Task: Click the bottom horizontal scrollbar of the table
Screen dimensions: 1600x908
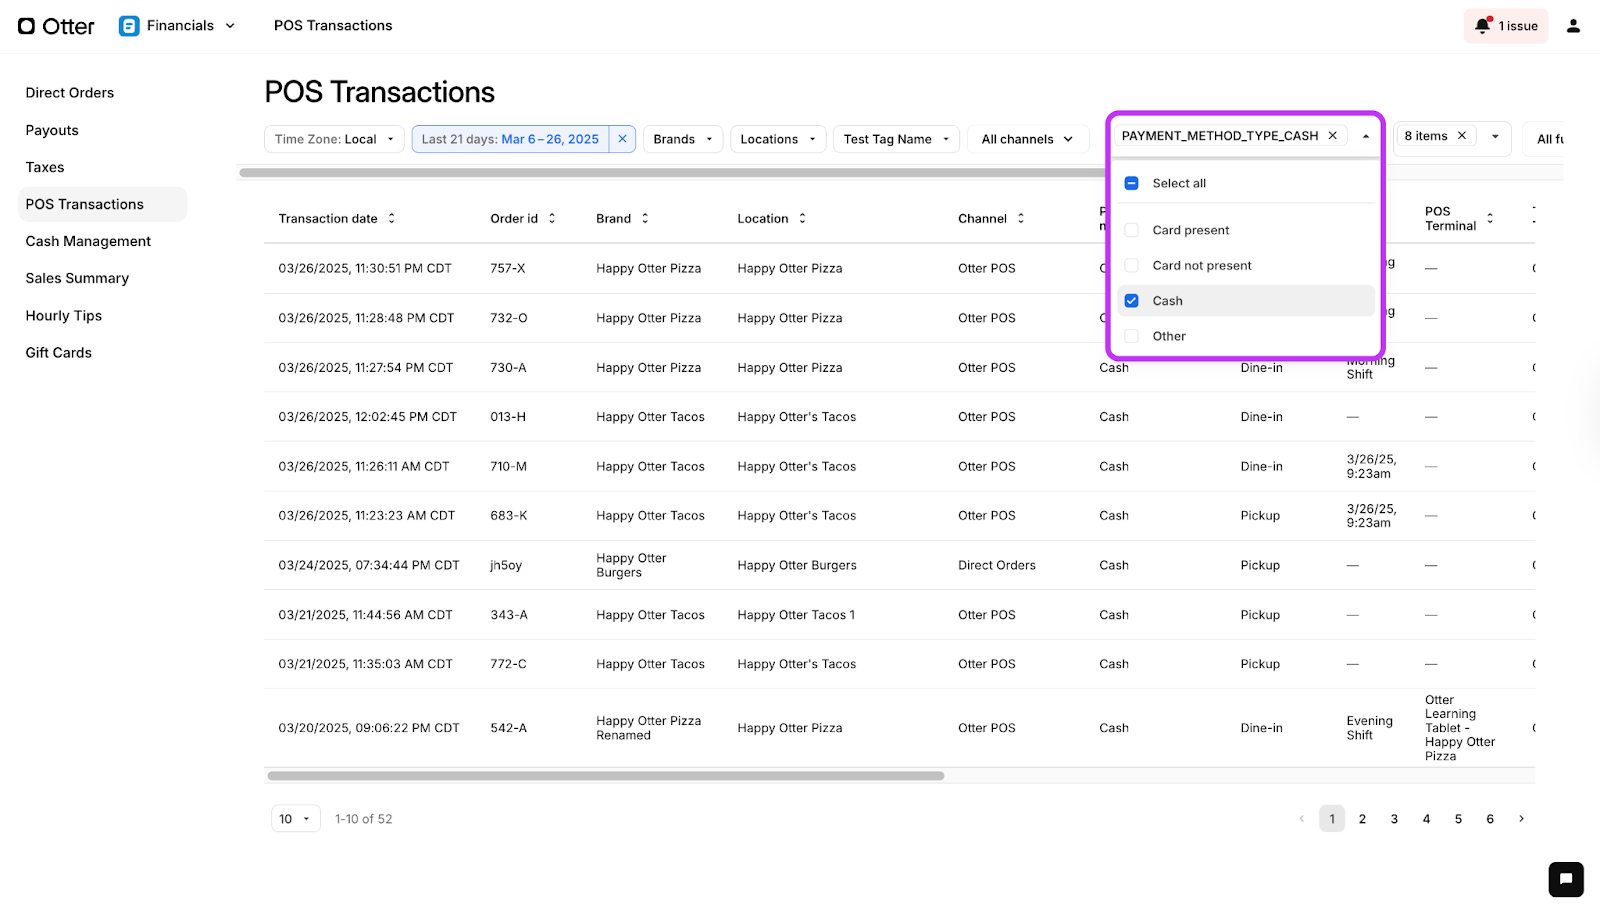Action: click(606, 776)
